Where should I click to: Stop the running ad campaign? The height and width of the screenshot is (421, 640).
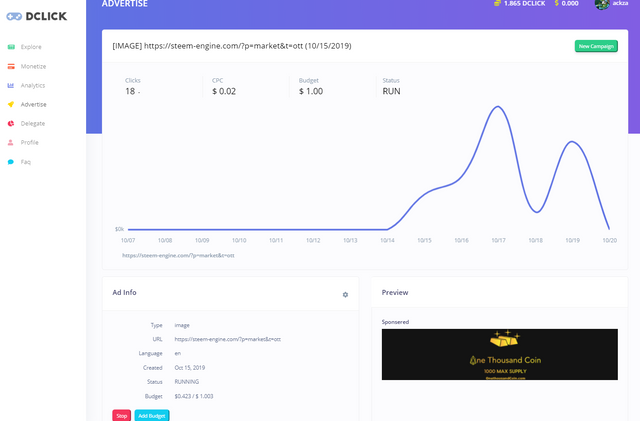(122, 416)
